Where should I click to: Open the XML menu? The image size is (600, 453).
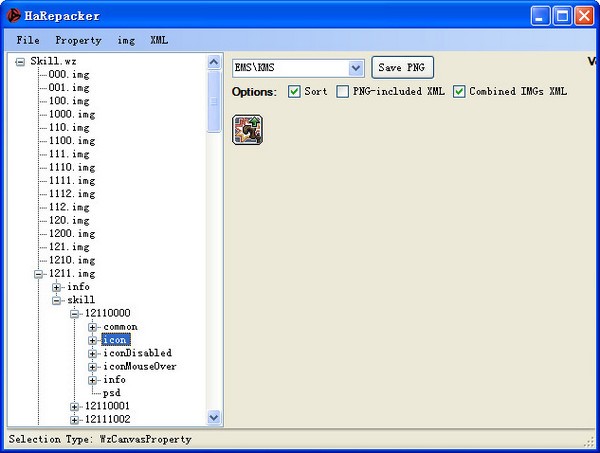[x=159, y=40]
